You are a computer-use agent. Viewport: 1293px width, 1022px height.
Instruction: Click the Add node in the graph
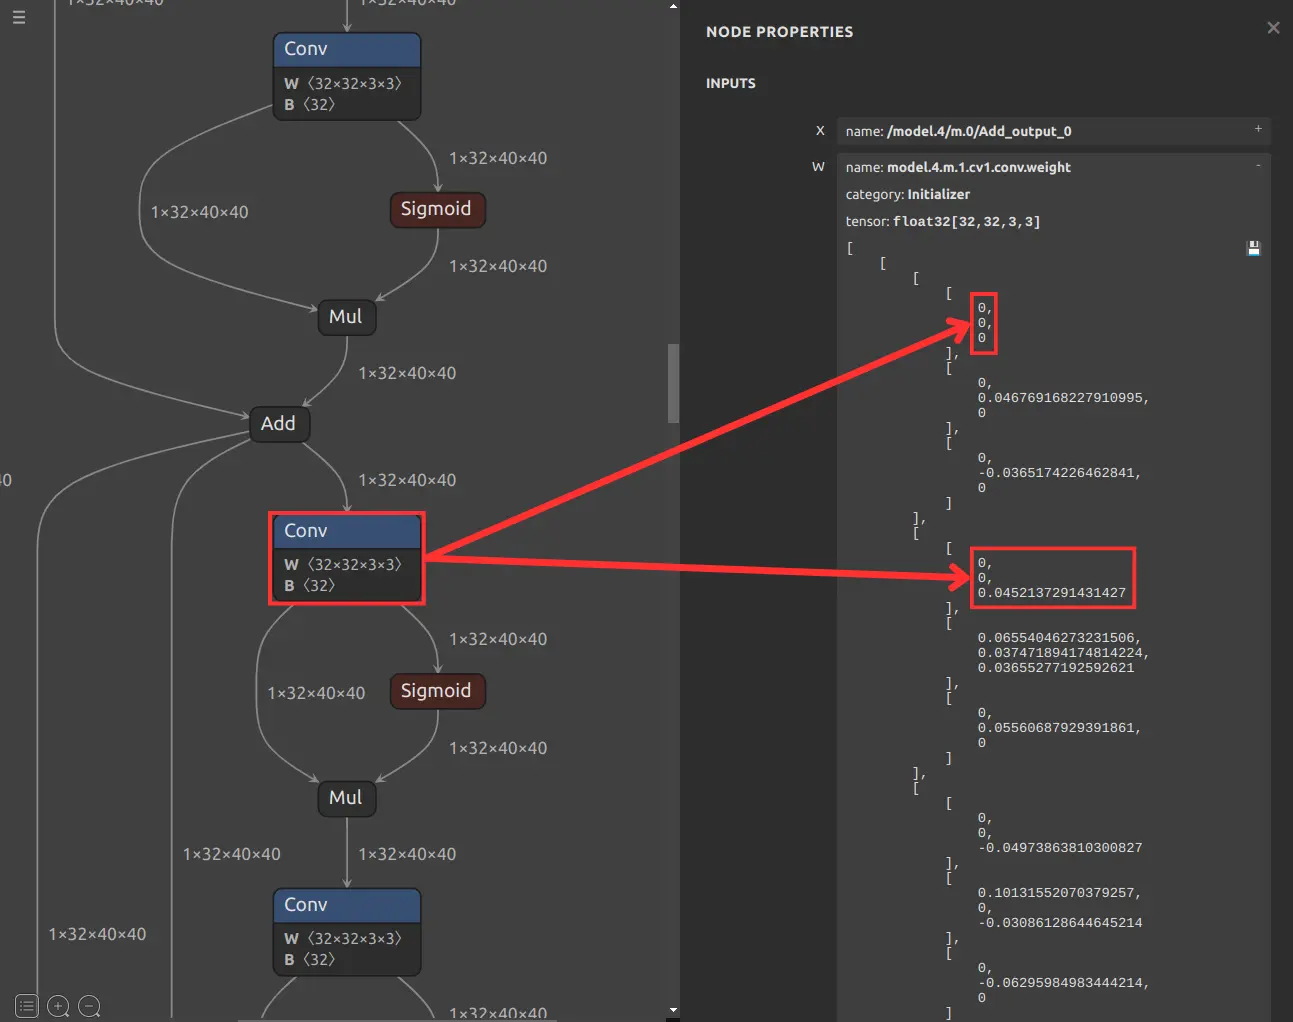click(x=279, y=423)
